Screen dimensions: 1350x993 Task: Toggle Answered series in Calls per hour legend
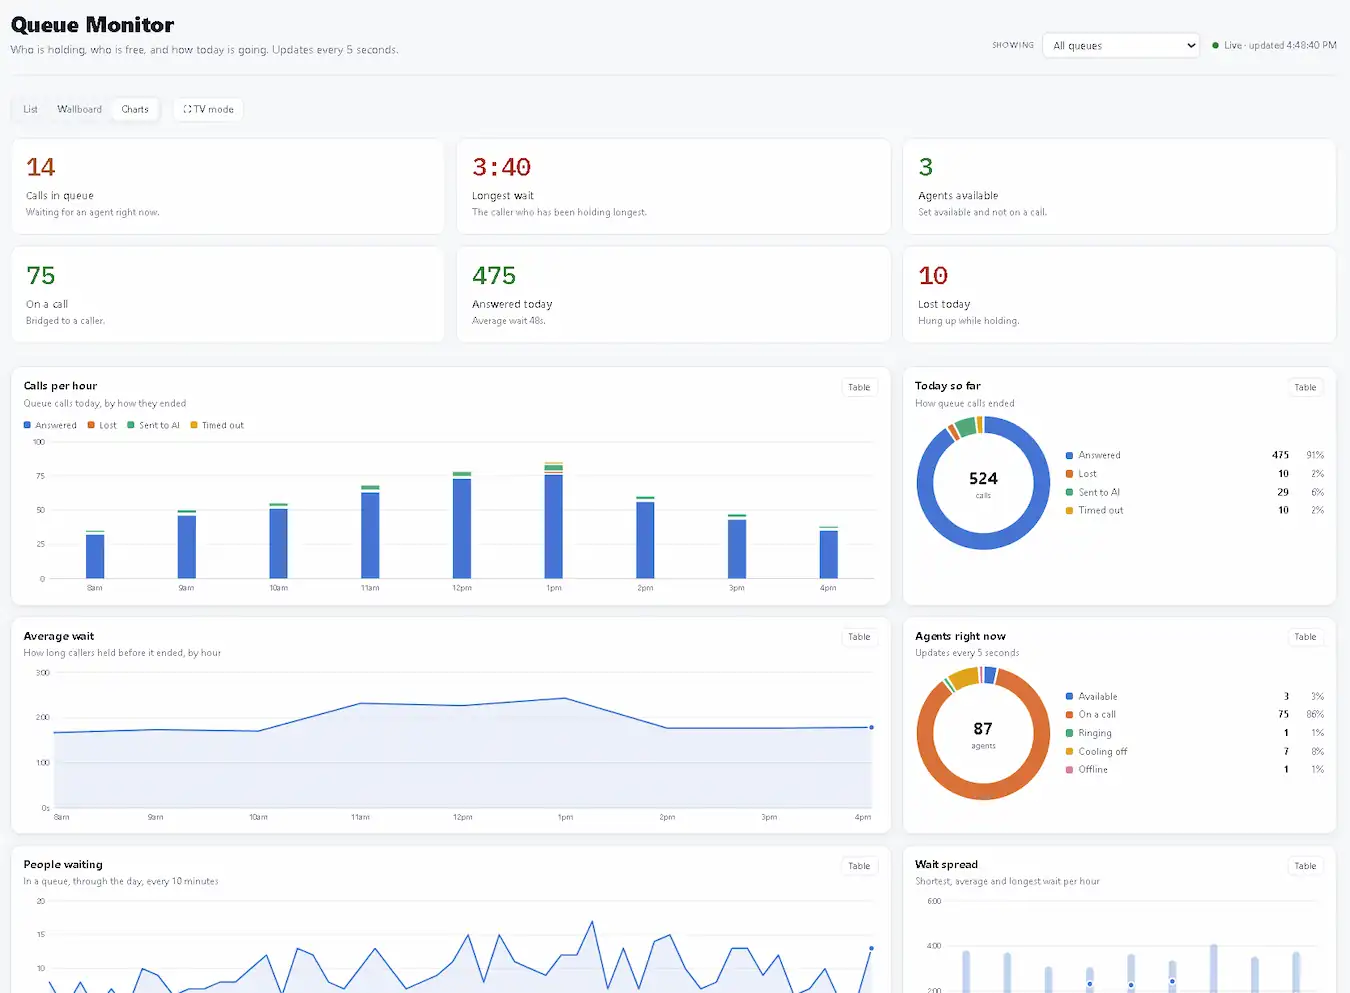click(x=50, y=425)
